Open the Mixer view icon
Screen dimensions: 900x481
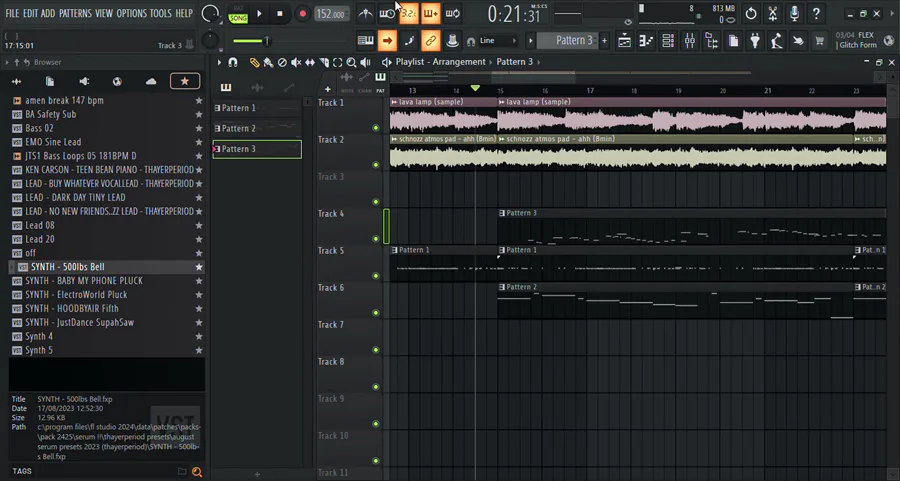690,41
